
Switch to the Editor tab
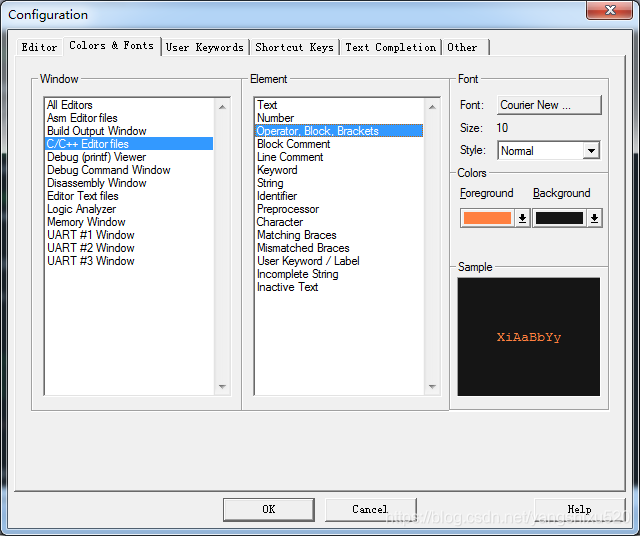[40, 47]
